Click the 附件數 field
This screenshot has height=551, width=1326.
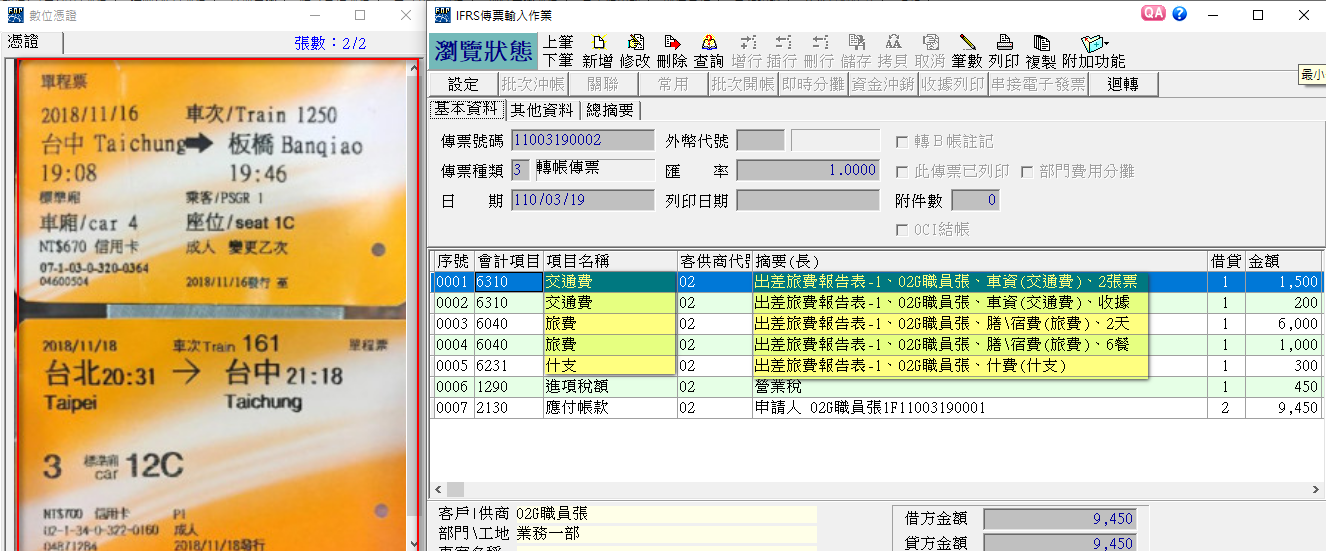point(975,200)
